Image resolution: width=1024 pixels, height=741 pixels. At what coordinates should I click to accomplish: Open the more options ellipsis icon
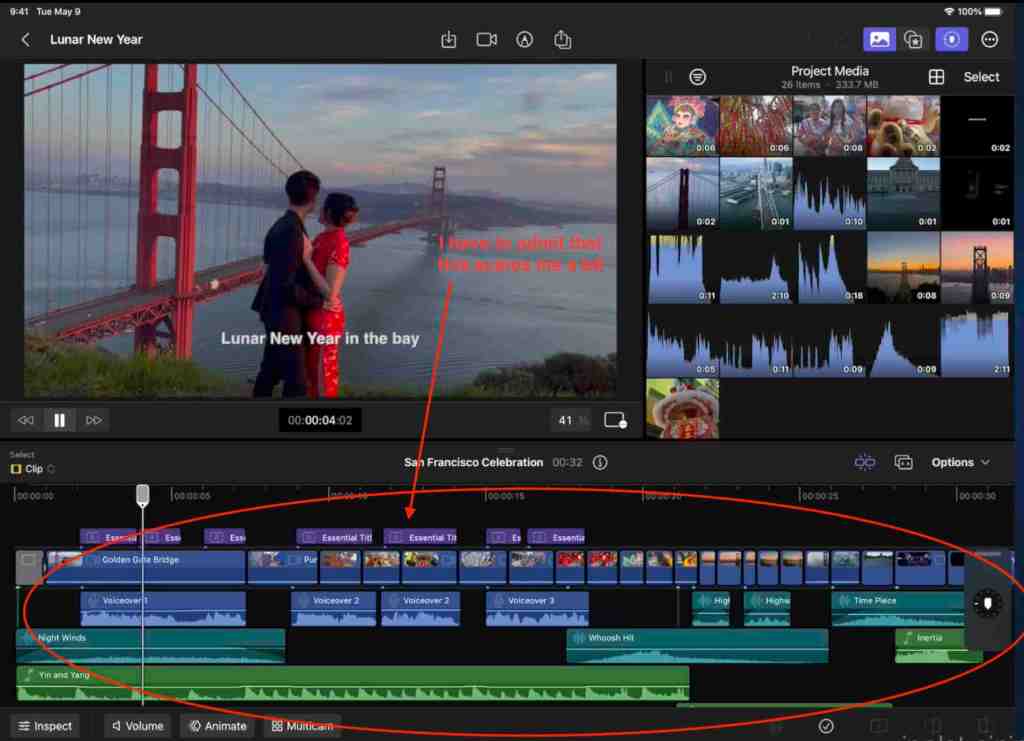[x=990, y=40]
